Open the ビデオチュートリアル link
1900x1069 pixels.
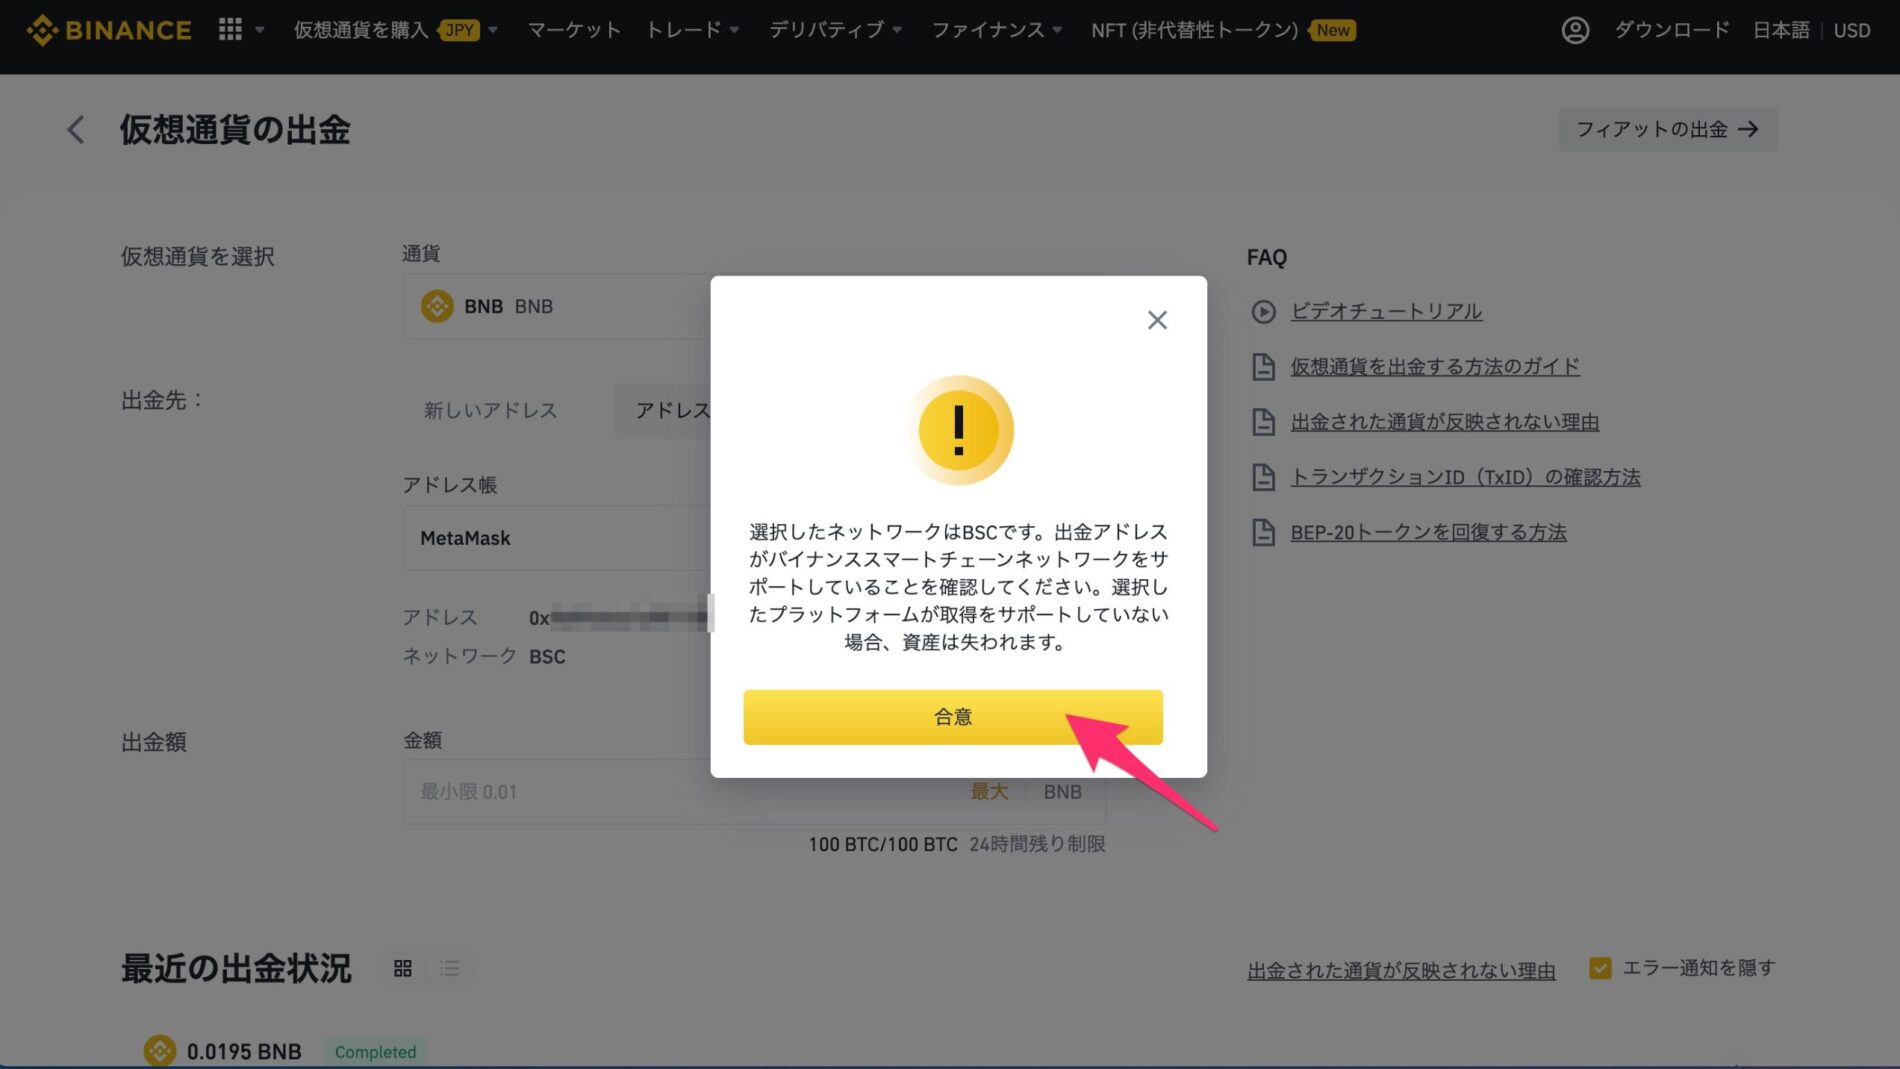tap(1386, 311)
